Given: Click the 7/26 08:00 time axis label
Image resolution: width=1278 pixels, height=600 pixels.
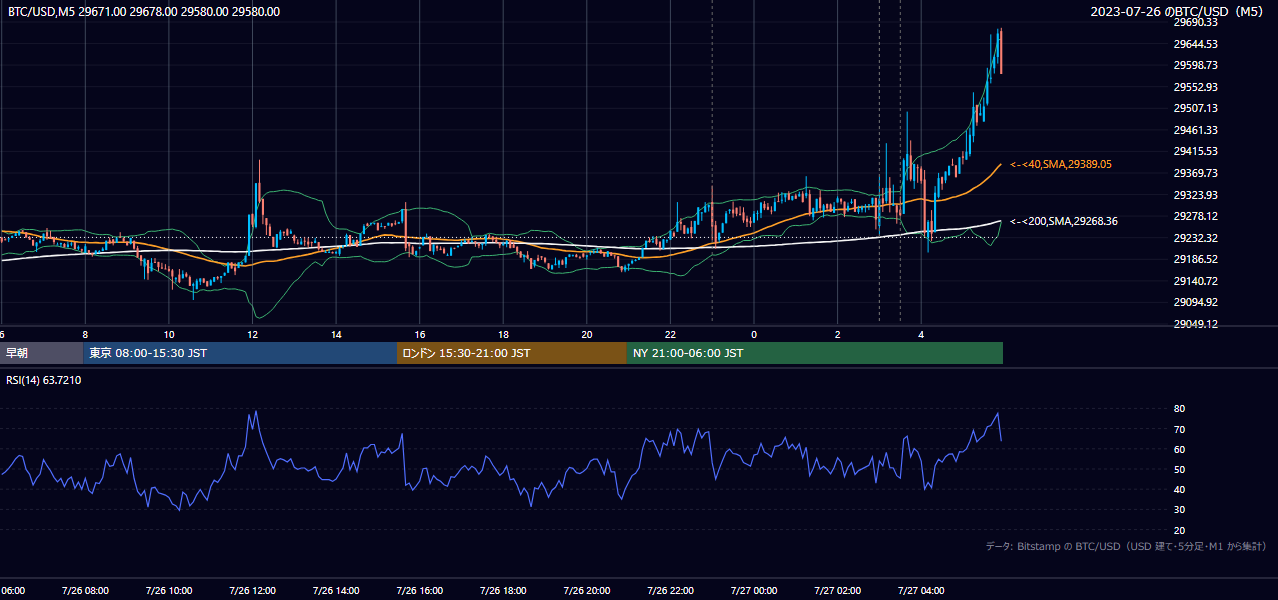Looking at the screenshot, I should tap(84, 590).
